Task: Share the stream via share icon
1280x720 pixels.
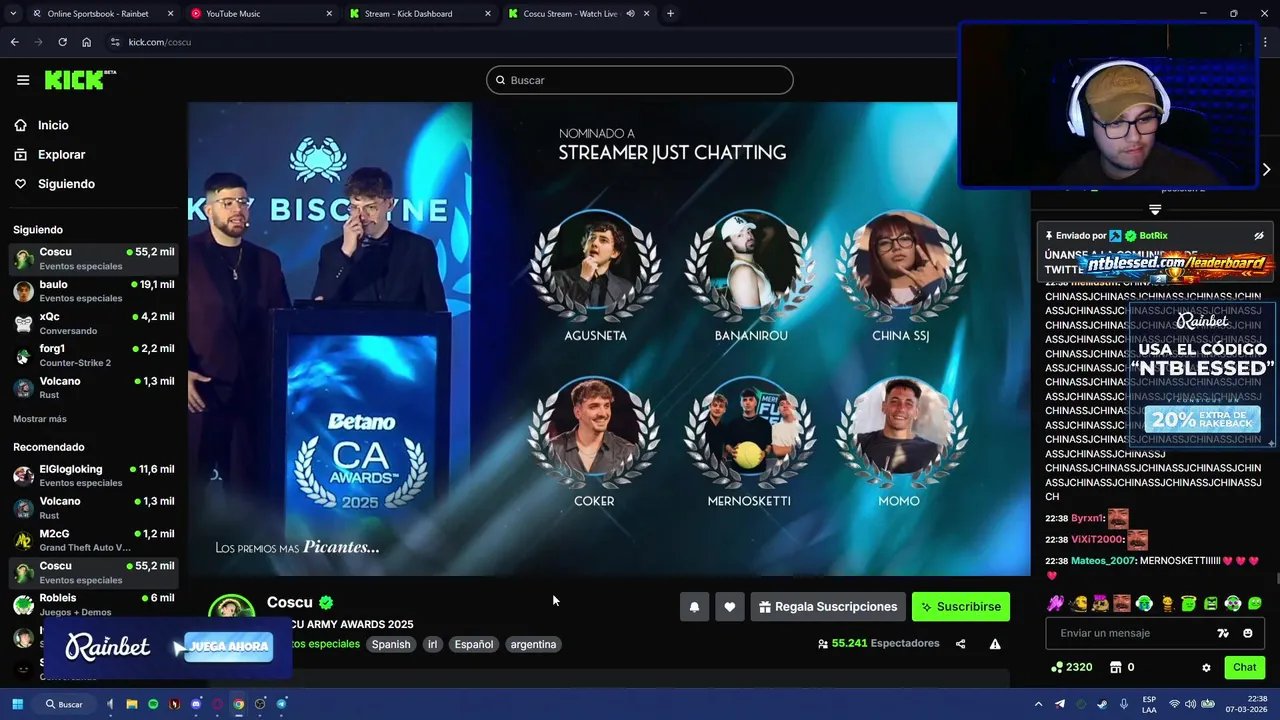Action: coord(960,644)
